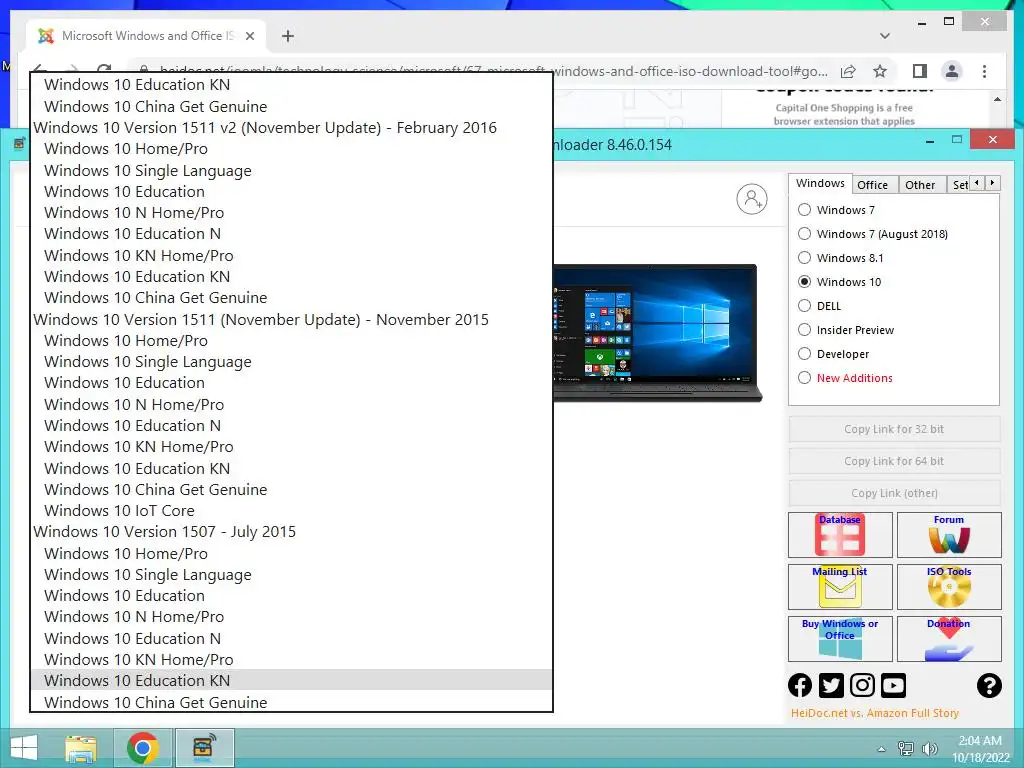
Task: Open File Explorer from taskbar
Action: 80,748
